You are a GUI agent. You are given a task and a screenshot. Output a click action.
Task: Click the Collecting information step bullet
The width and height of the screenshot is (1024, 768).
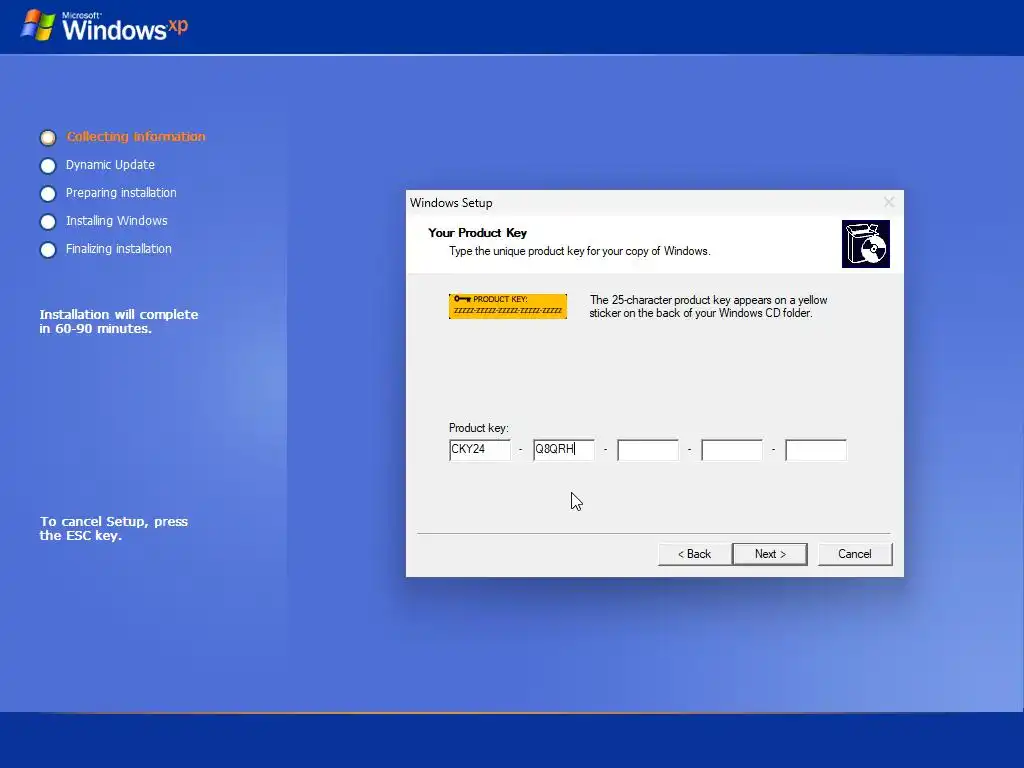tap(48, 137)
